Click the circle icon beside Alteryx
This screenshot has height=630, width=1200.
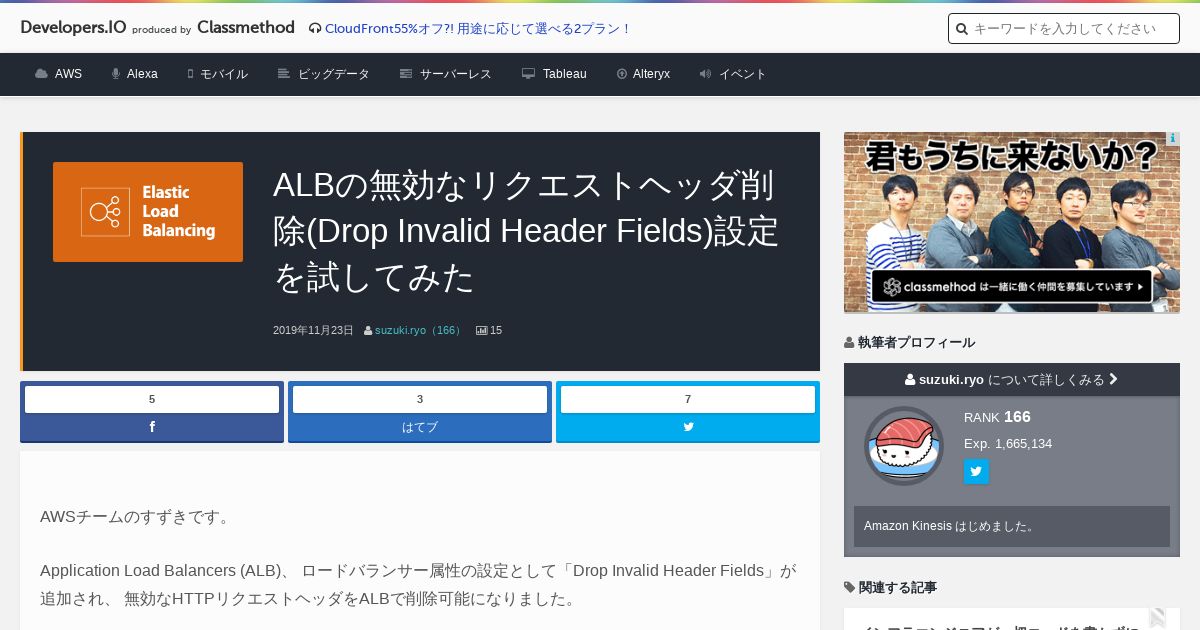pos(622,74)
